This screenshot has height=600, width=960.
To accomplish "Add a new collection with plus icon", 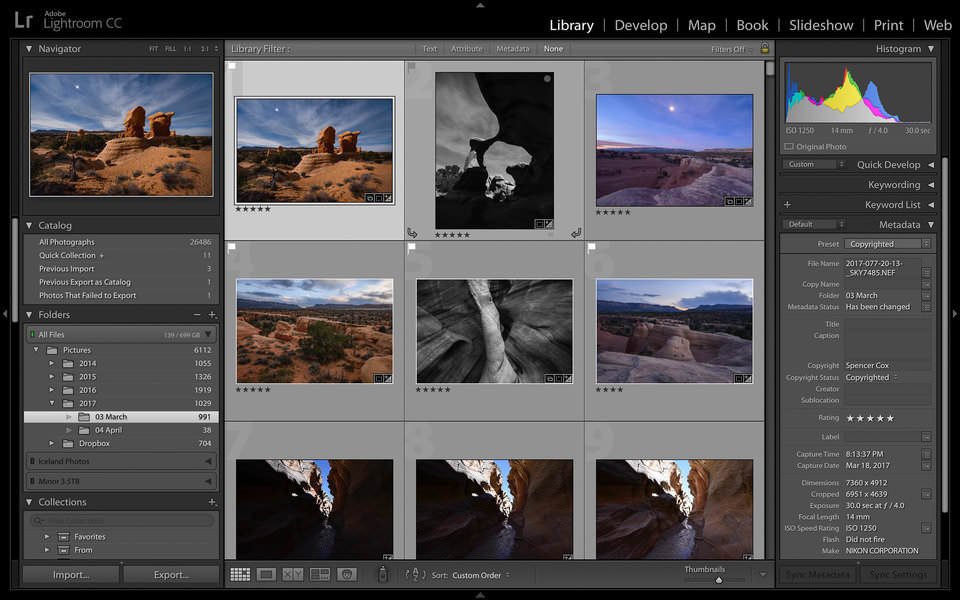I will point(212,502).
